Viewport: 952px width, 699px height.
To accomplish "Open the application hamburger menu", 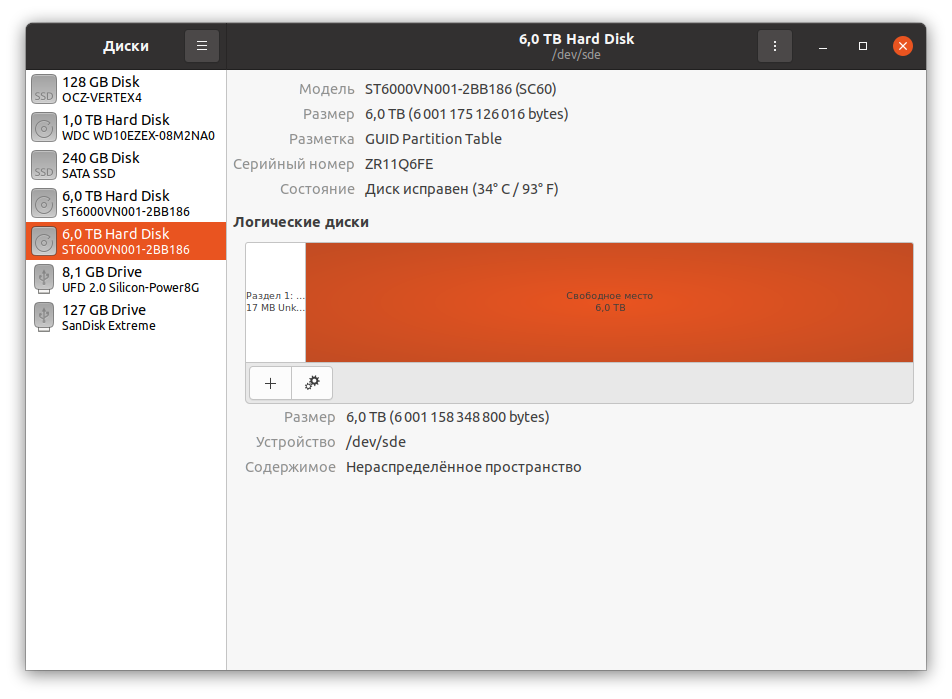I will coord(201,46).
